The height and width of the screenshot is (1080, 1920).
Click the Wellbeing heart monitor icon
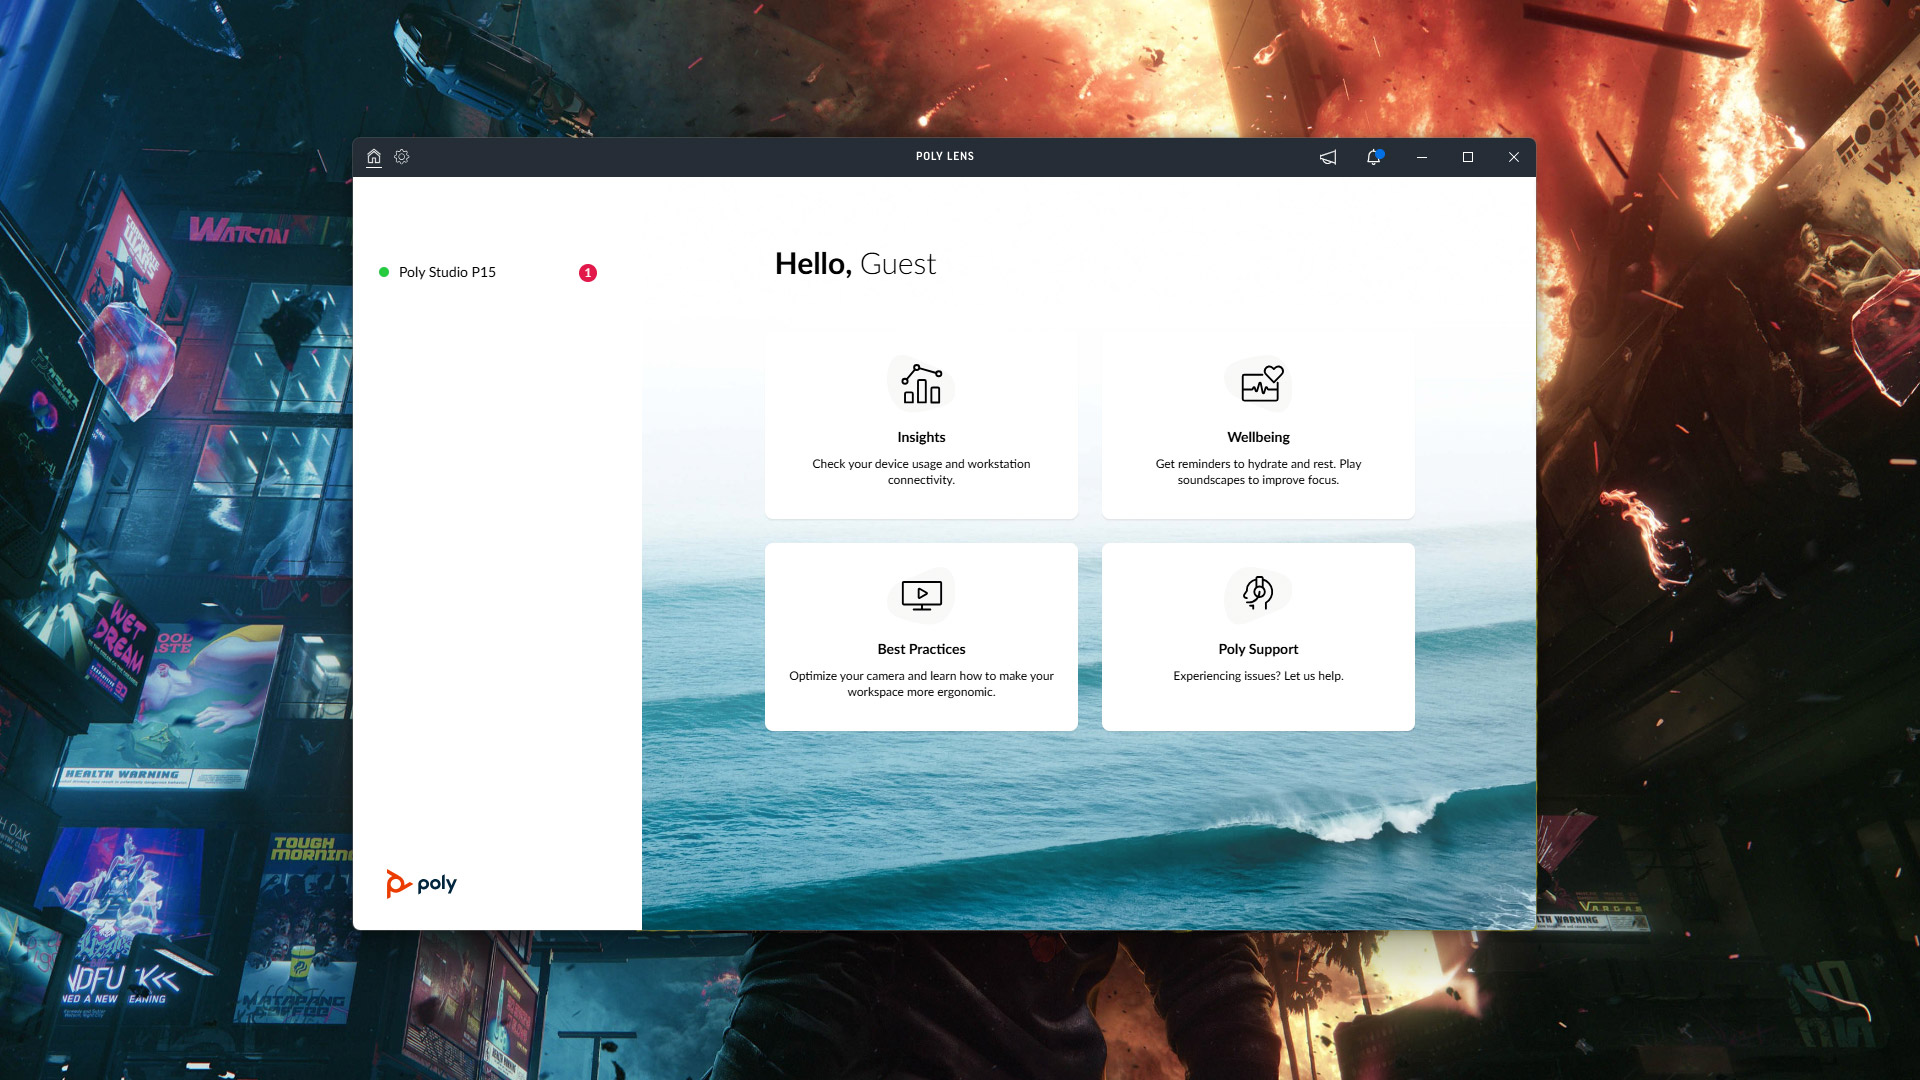(1259, 384)
